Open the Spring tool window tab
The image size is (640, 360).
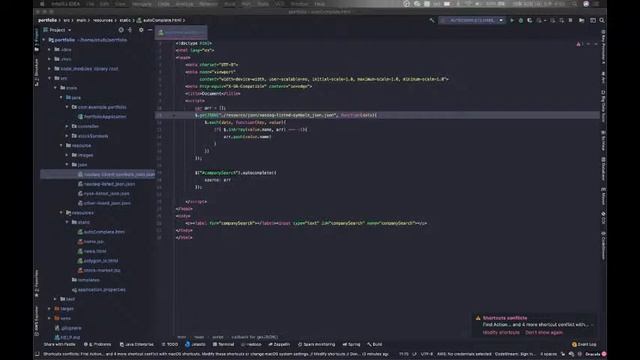[351, 344]
